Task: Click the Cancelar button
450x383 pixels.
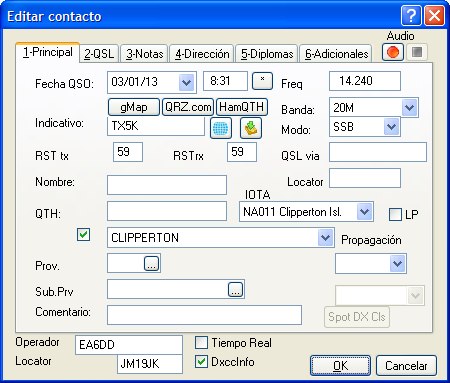Action: (406, 366)
